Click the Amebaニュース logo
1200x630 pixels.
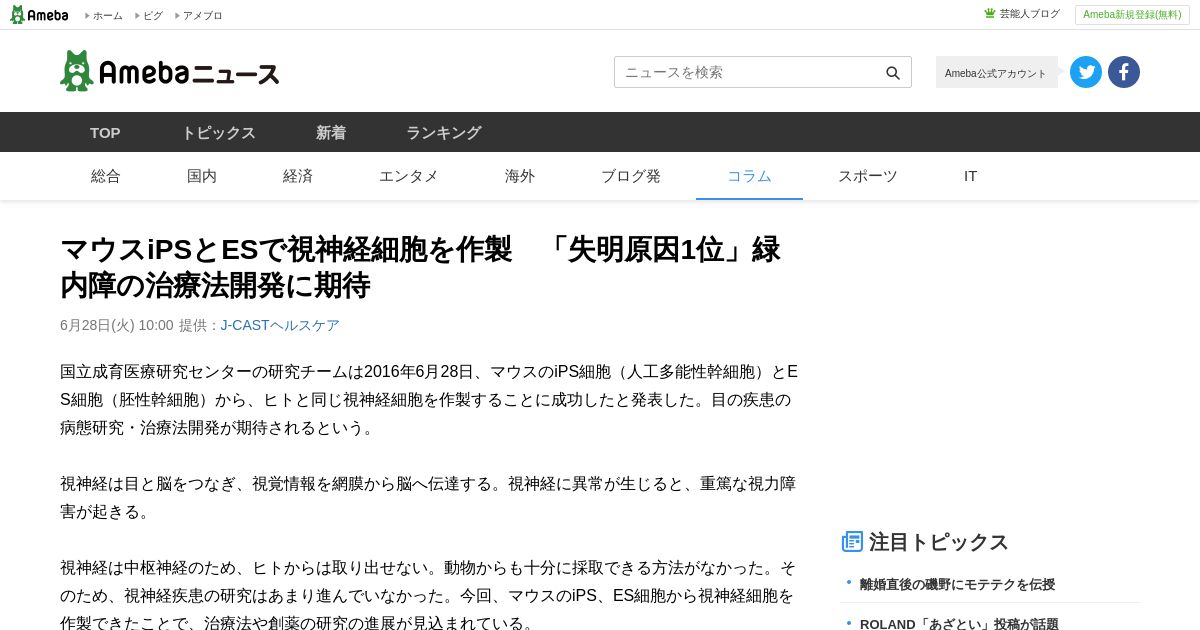[170, 72]
